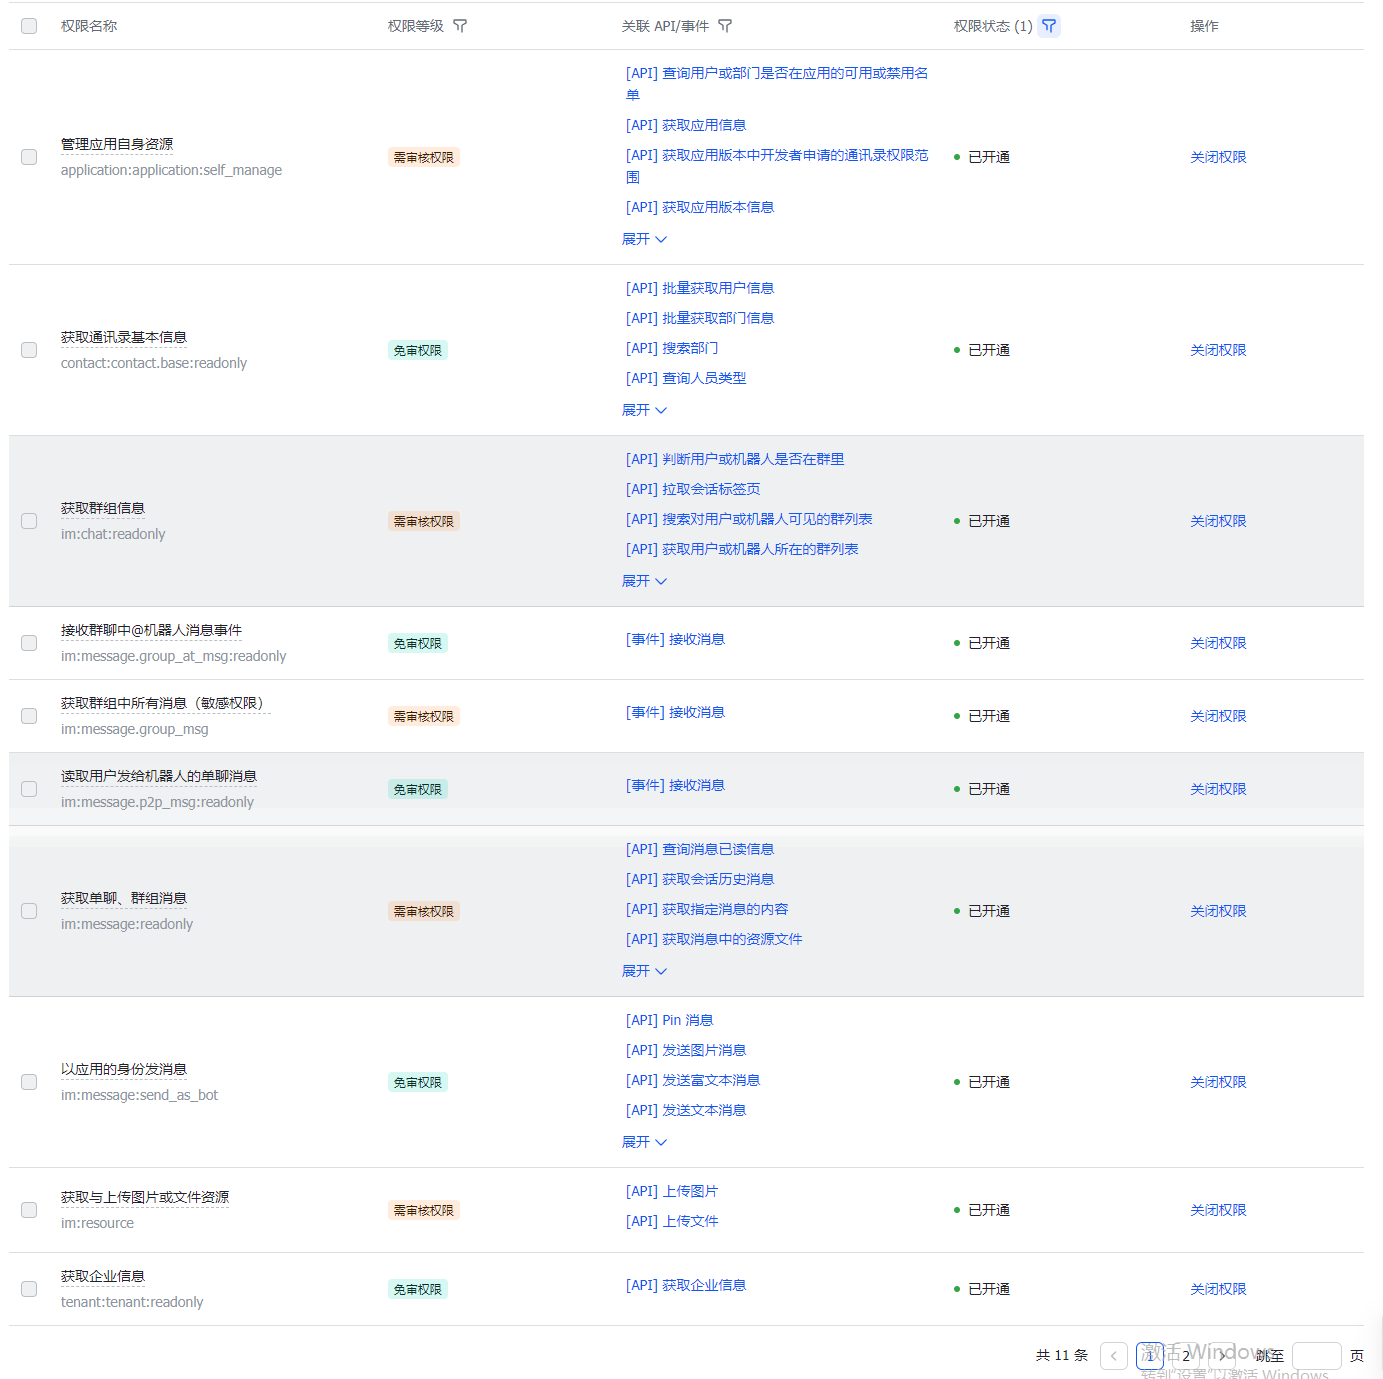Expand API list for 以应用的身份发消息
Screen dimensions: 1383x1379
point(644,1142)
